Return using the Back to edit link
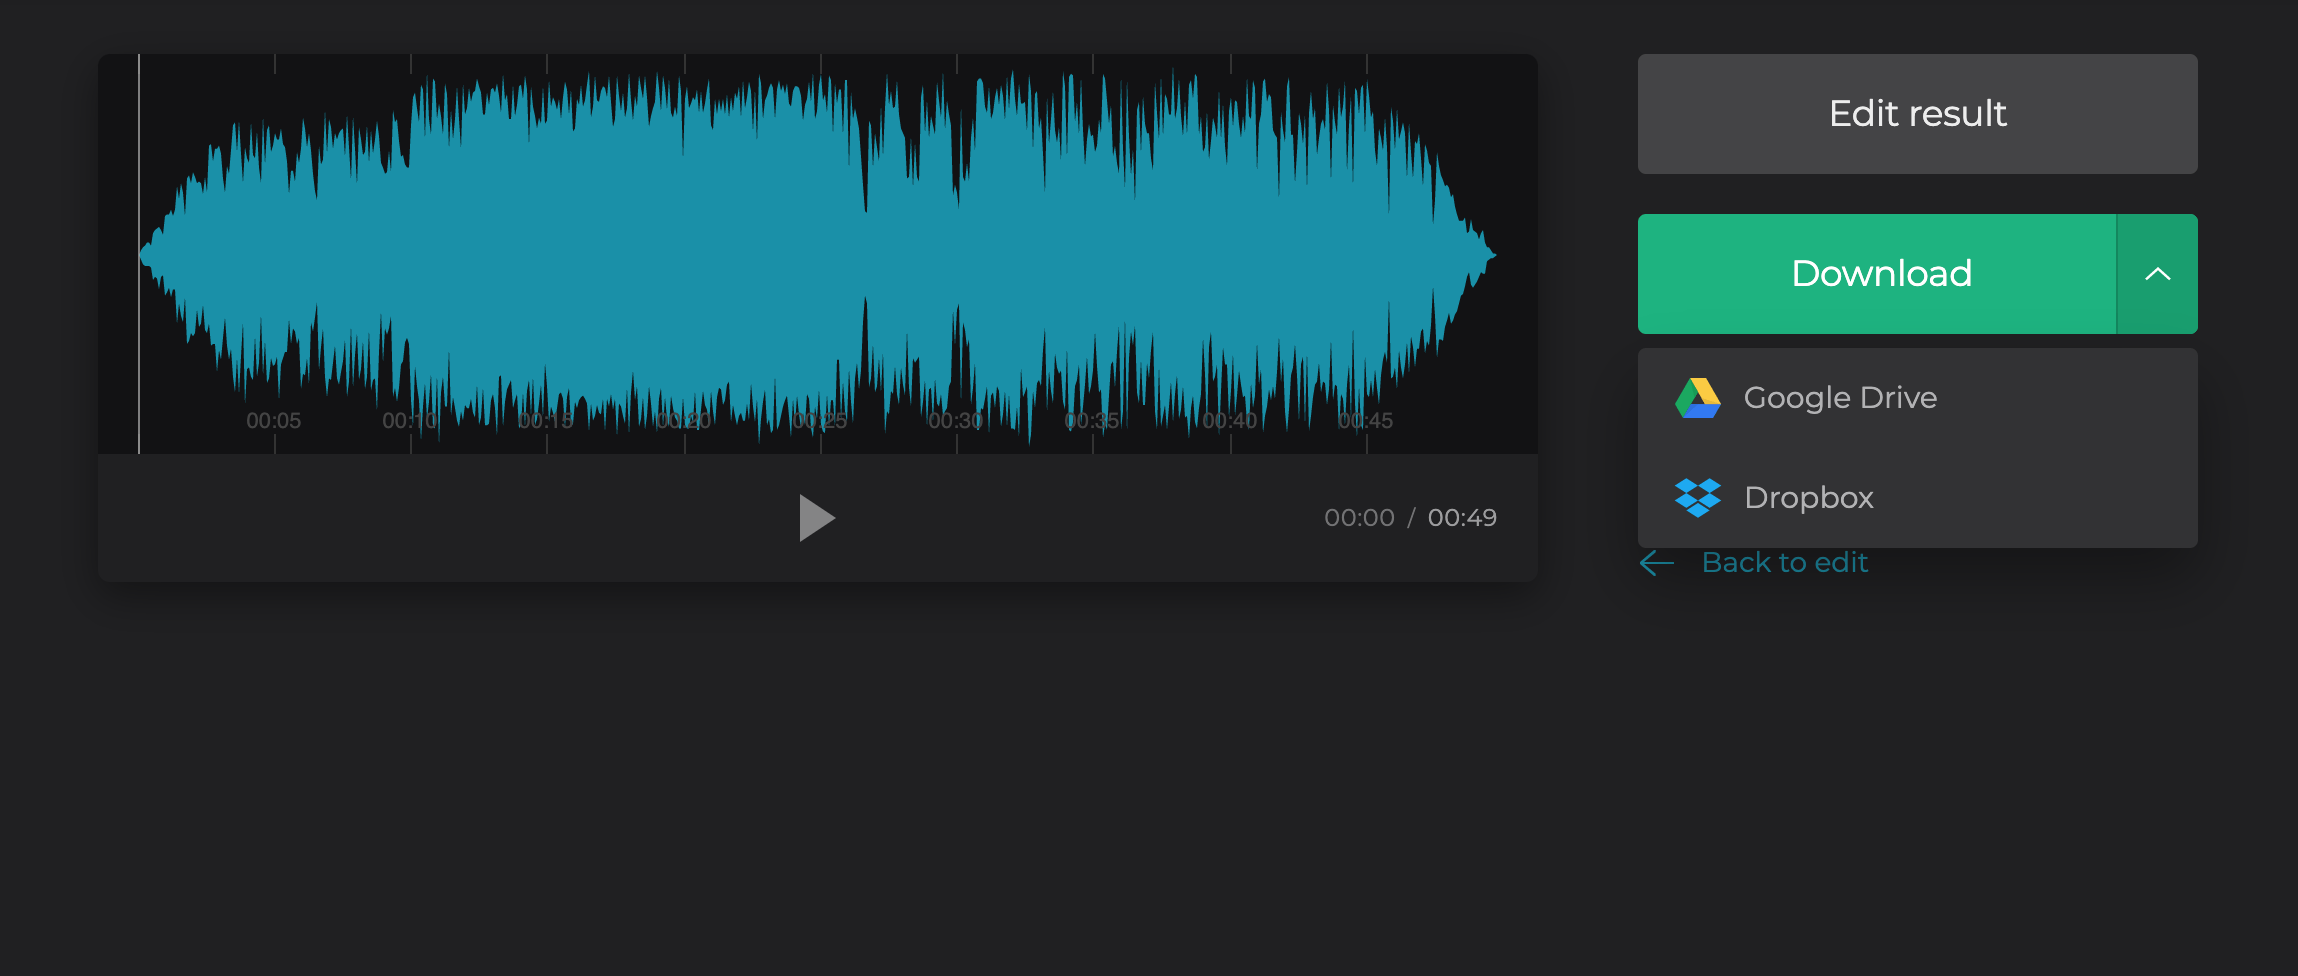2298x976 pixels. [1783, 561]
